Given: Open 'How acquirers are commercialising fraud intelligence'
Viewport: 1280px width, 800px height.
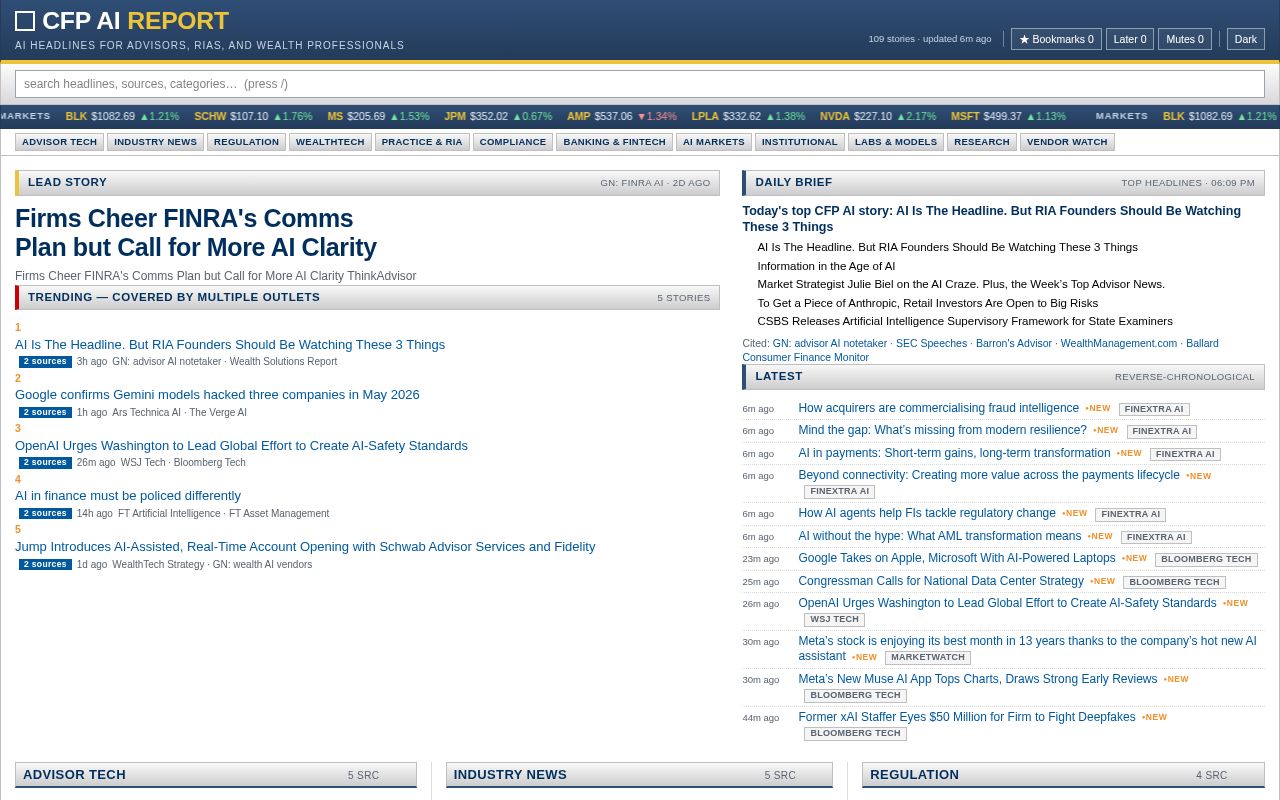Looking at the screenshot, I should coord(938,408).
